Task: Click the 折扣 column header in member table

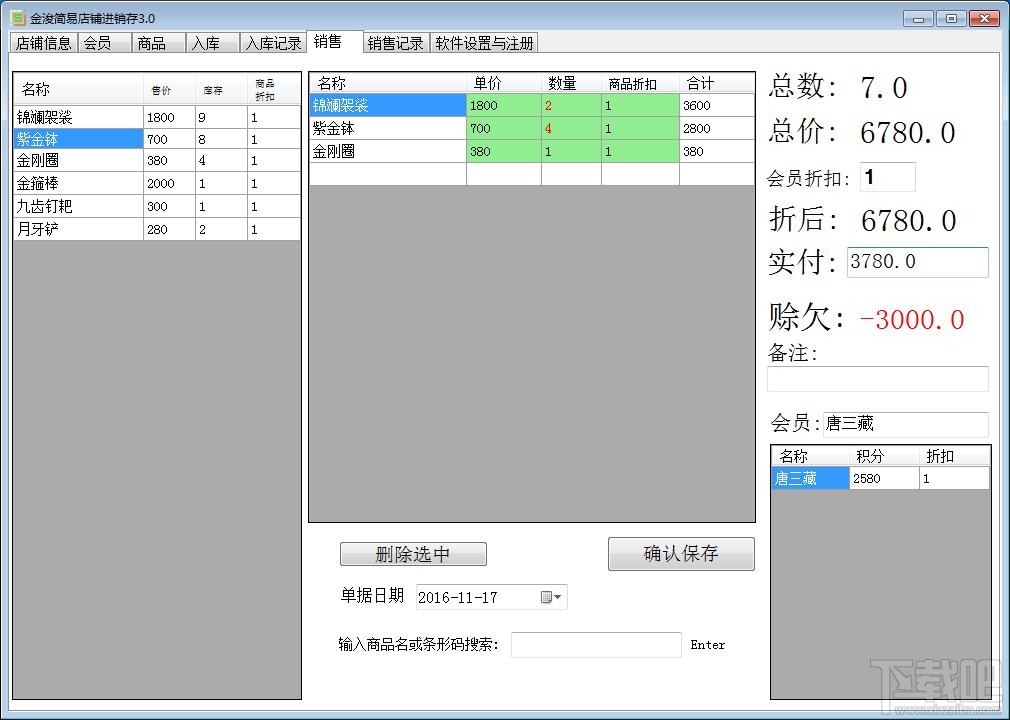Action: [955, 456]
